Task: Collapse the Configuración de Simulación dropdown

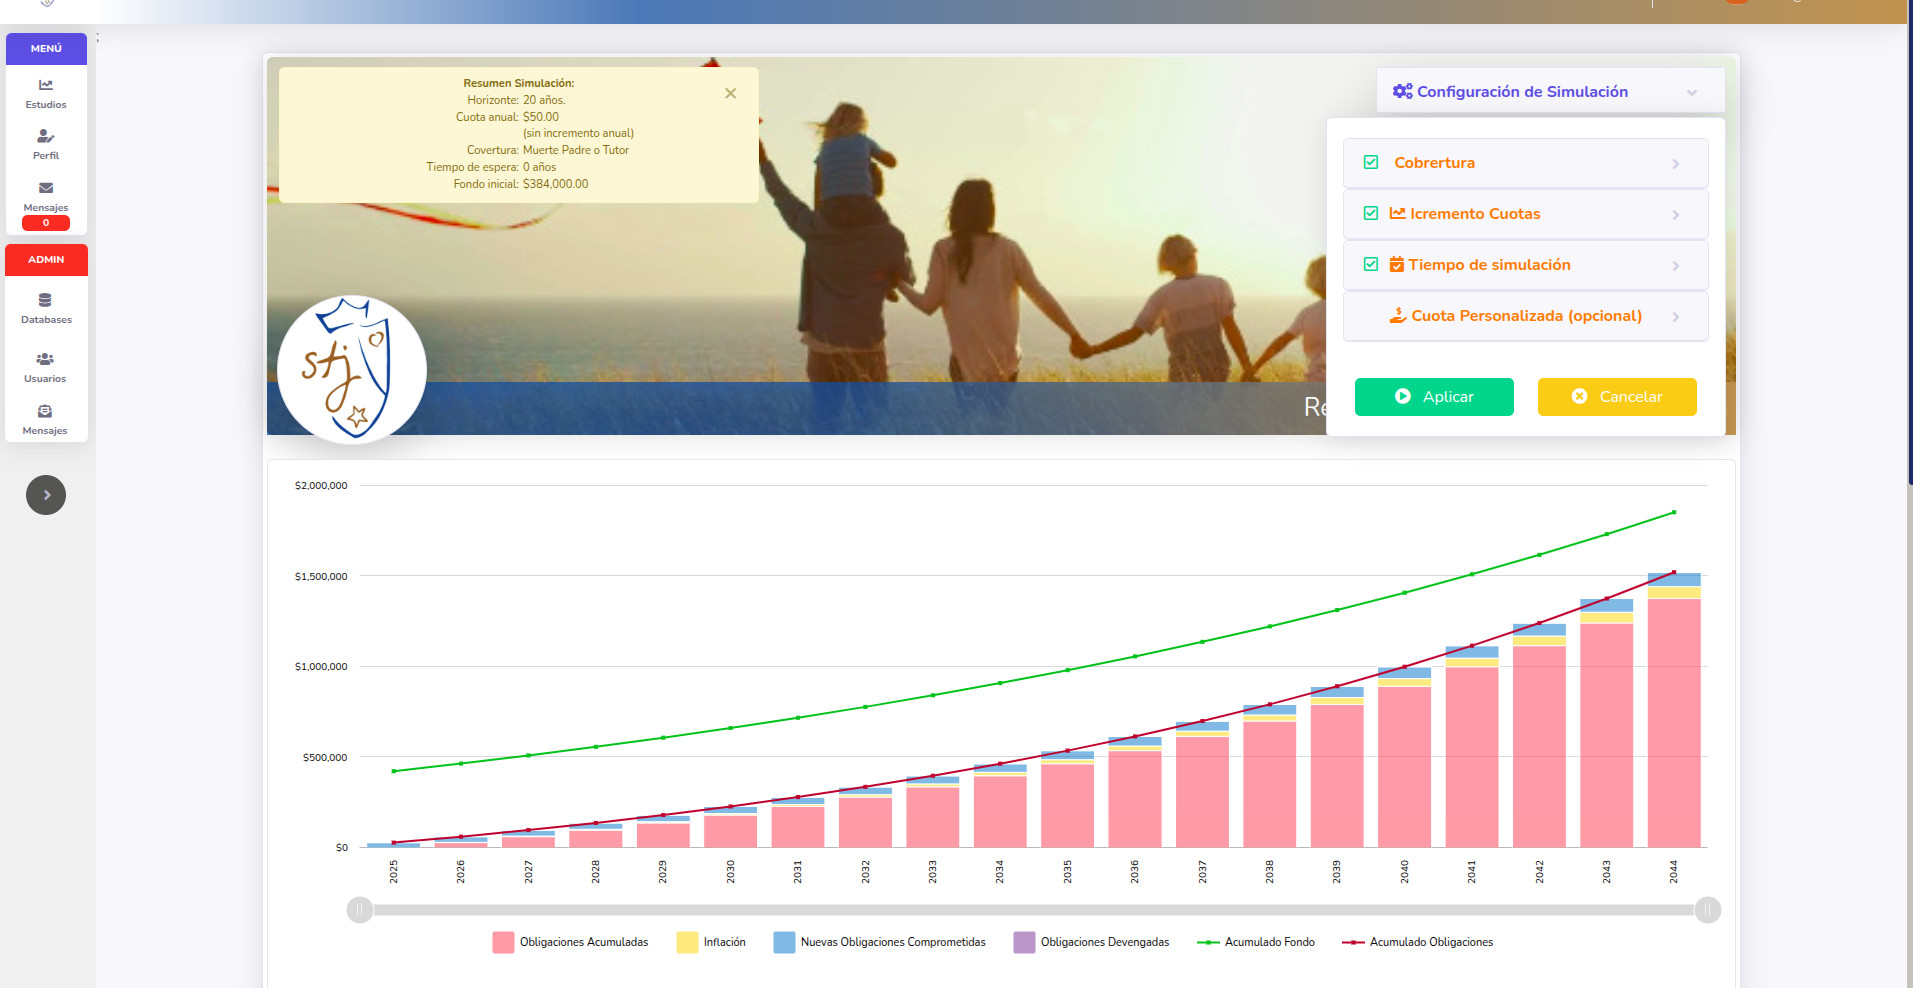Action: [1691, 92]
